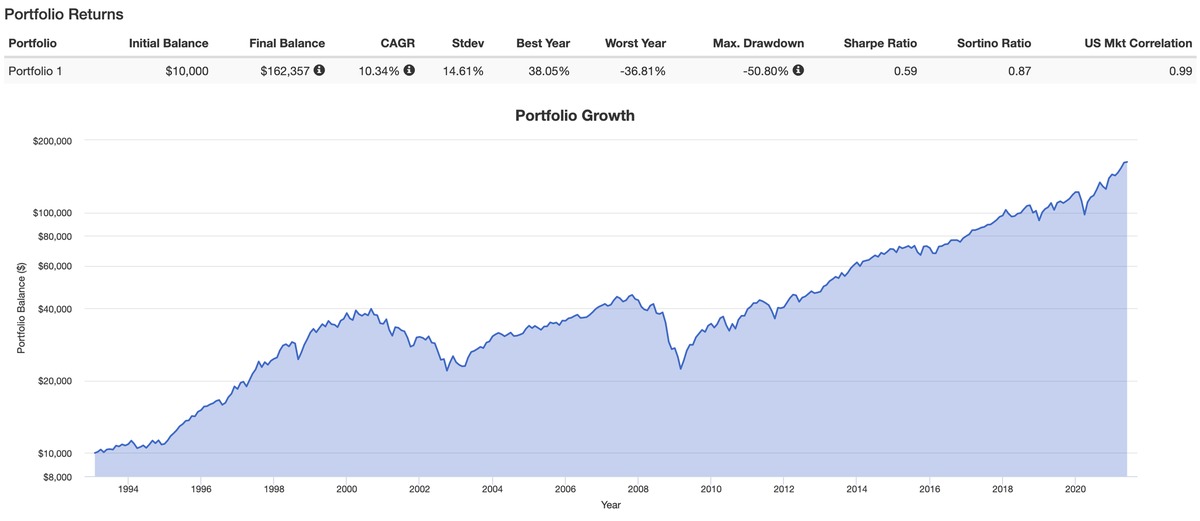Select the Sharpe Ratio column header
The image size is (1200, 521).
point(880,44)
